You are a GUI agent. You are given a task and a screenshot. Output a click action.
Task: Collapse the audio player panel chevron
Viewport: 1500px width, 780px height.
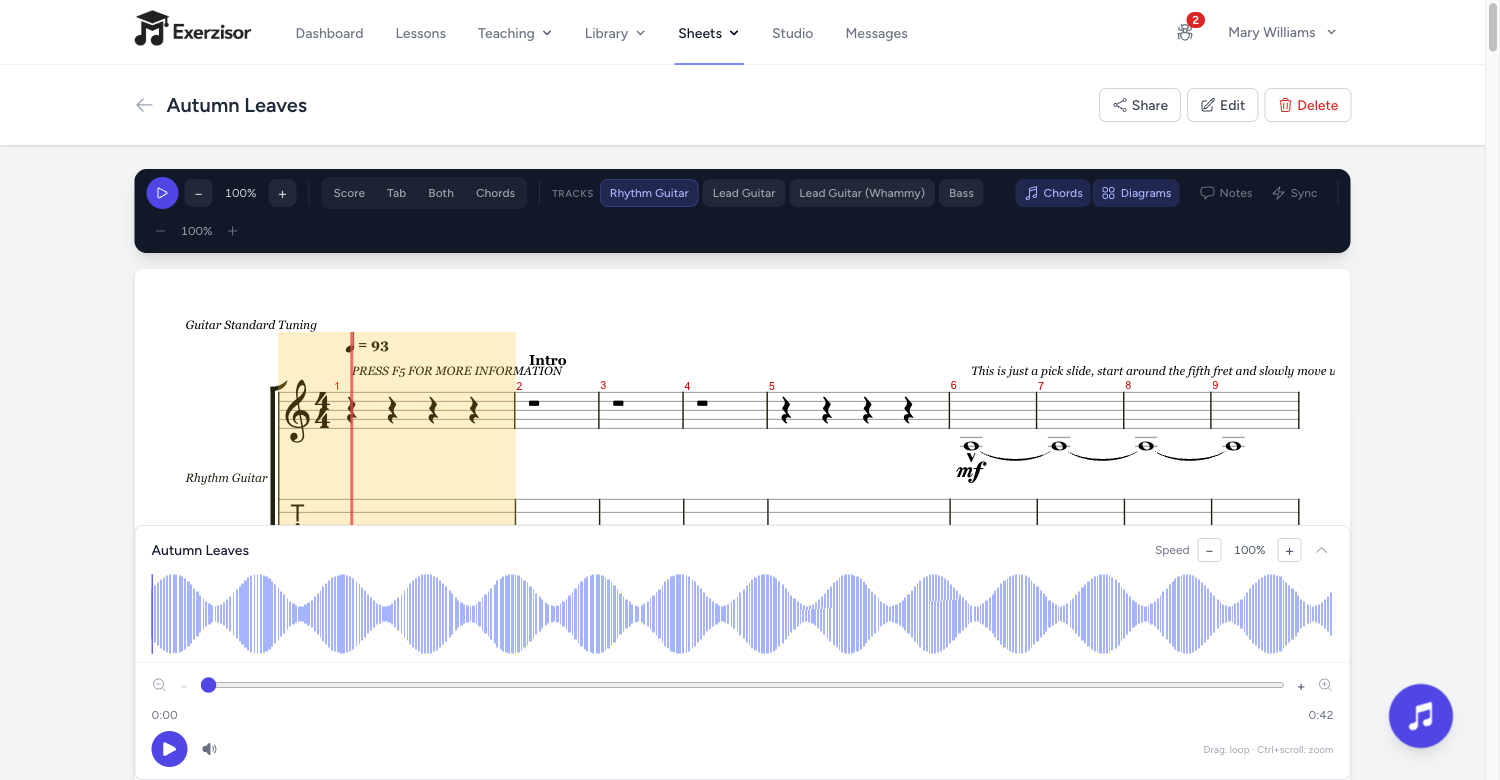point(1322,550)
